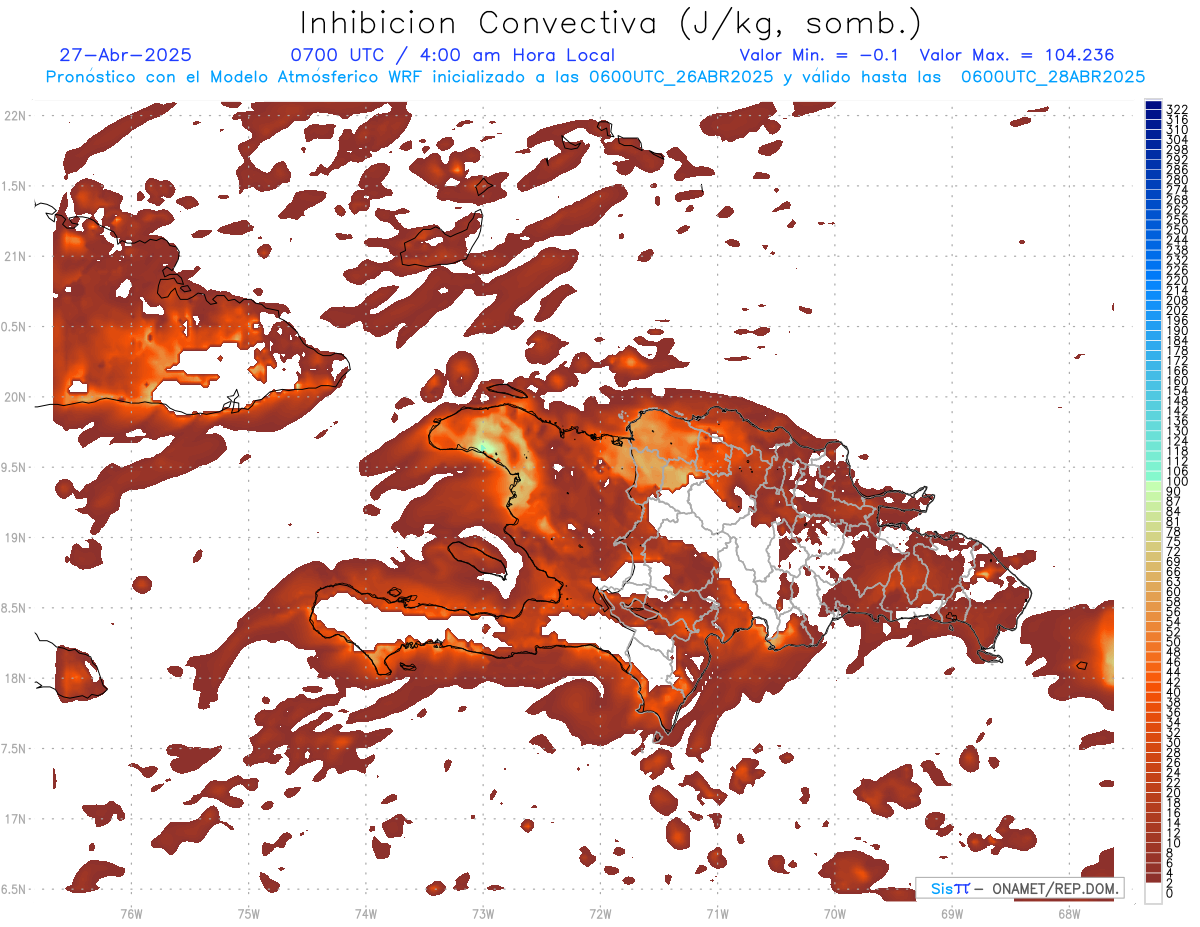The width and height of the screenshot is (1200, 927).
Task: Click the 'Valor Max. = 104.236' readout
Action: coord(1017,55)
